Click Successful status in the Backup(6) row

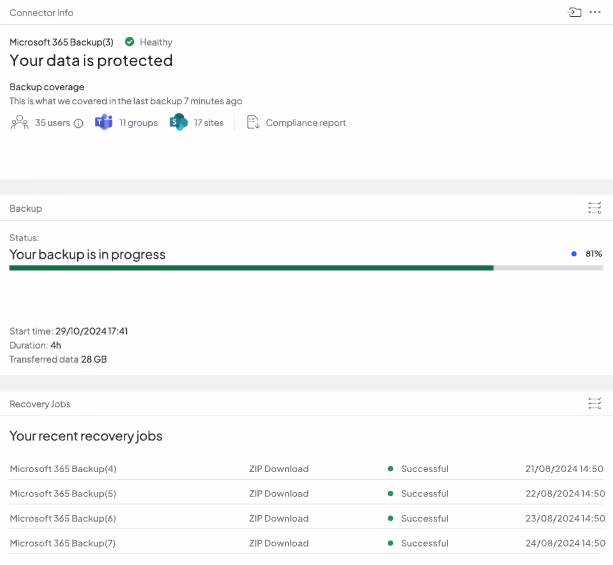point(425,518)
